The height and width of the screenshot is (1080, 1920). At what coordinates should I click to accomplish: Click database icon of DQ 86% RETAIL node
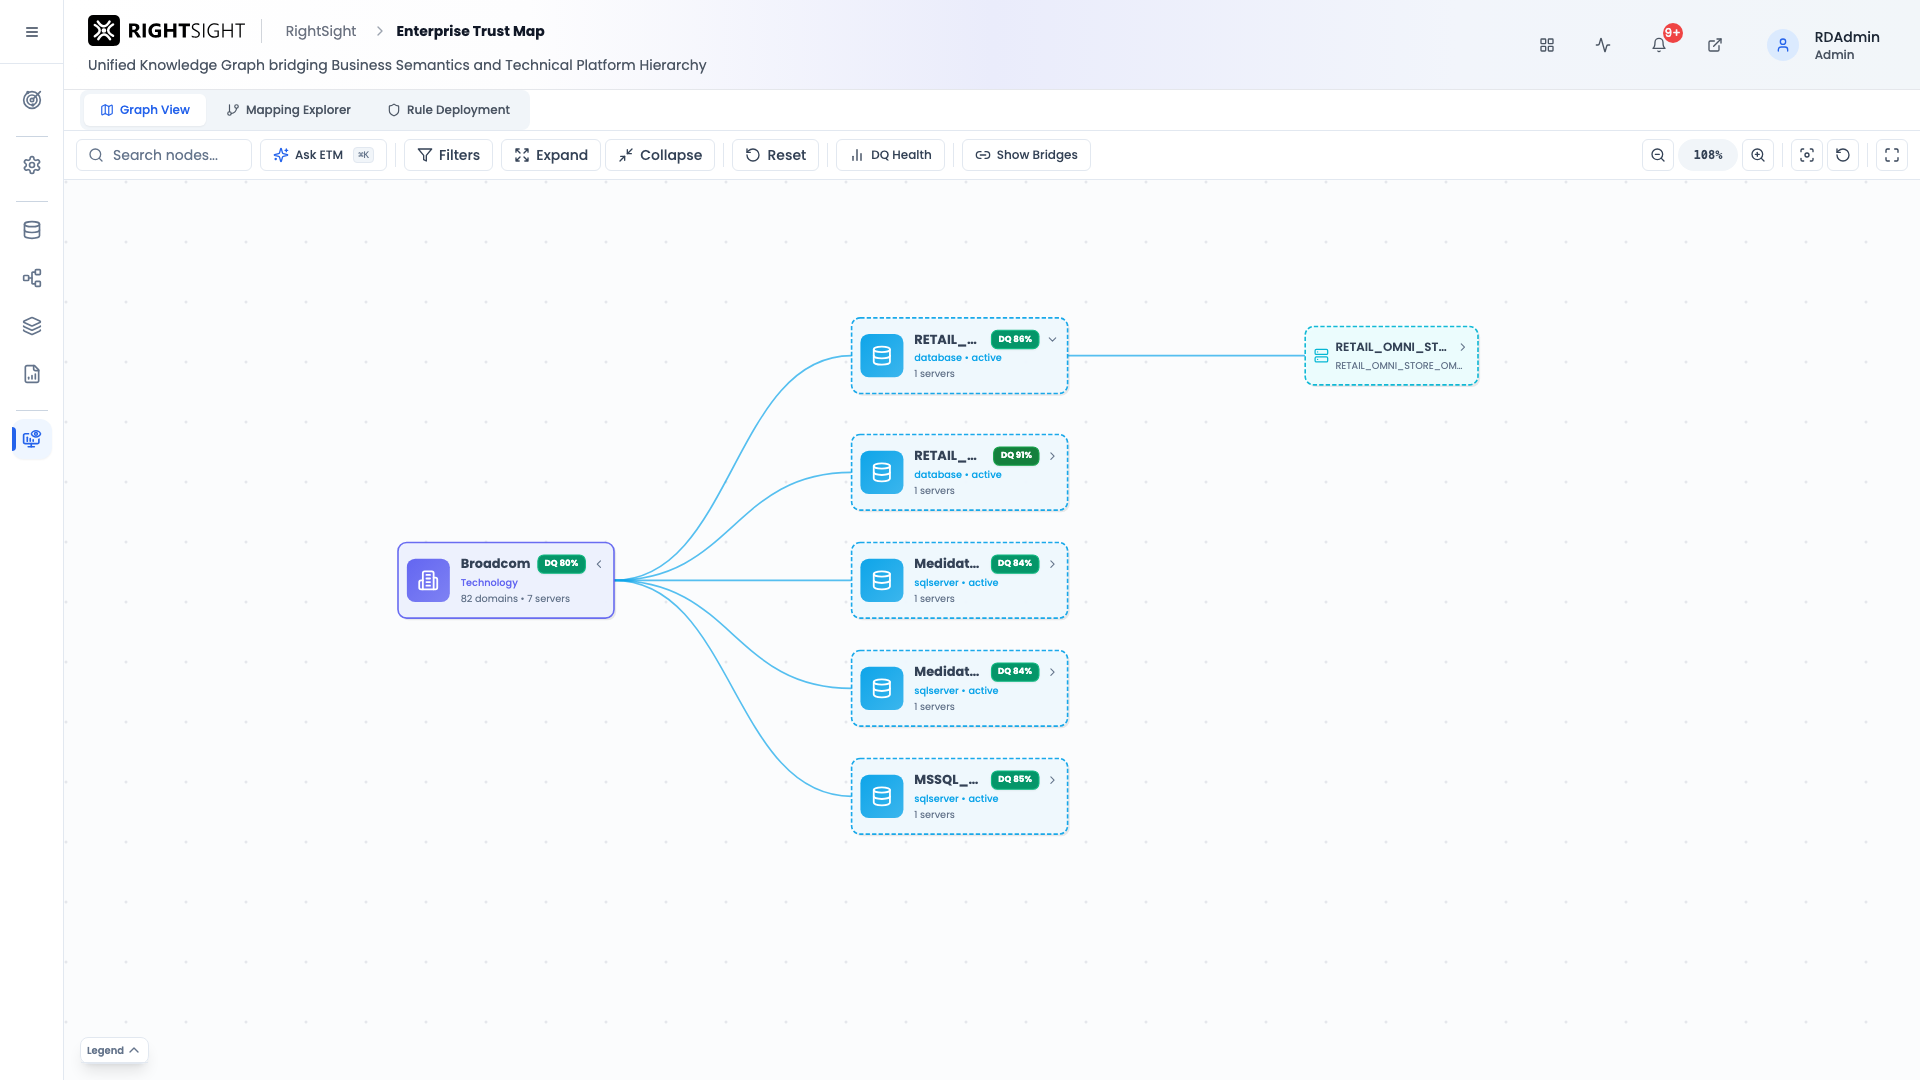click(882, 356)
